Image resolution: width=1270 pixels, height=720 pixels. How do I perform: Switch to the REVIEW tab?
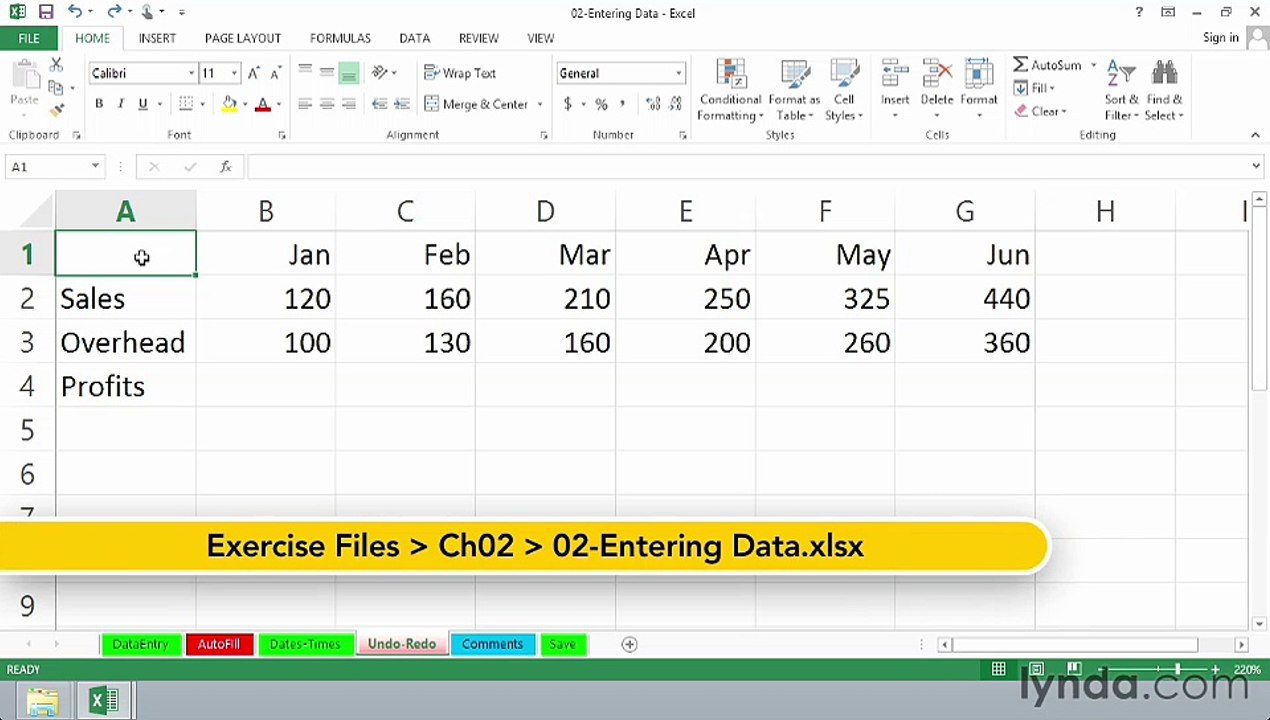(x=478, y=38)
